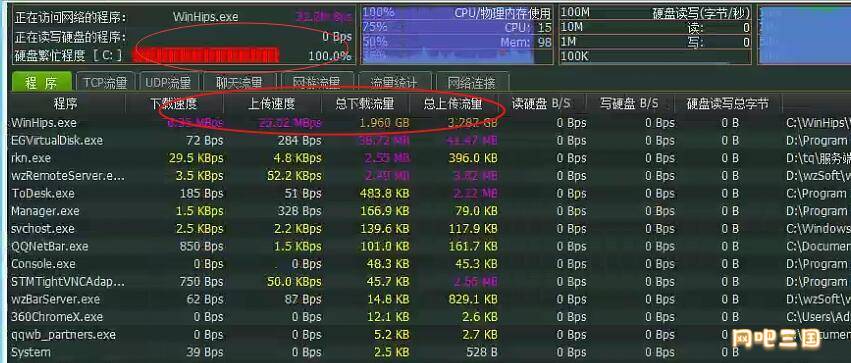This screenshot has width=851, height=363.
Task: Click the 50.0 KBps upload speed value
Action: tap(294, 282)
